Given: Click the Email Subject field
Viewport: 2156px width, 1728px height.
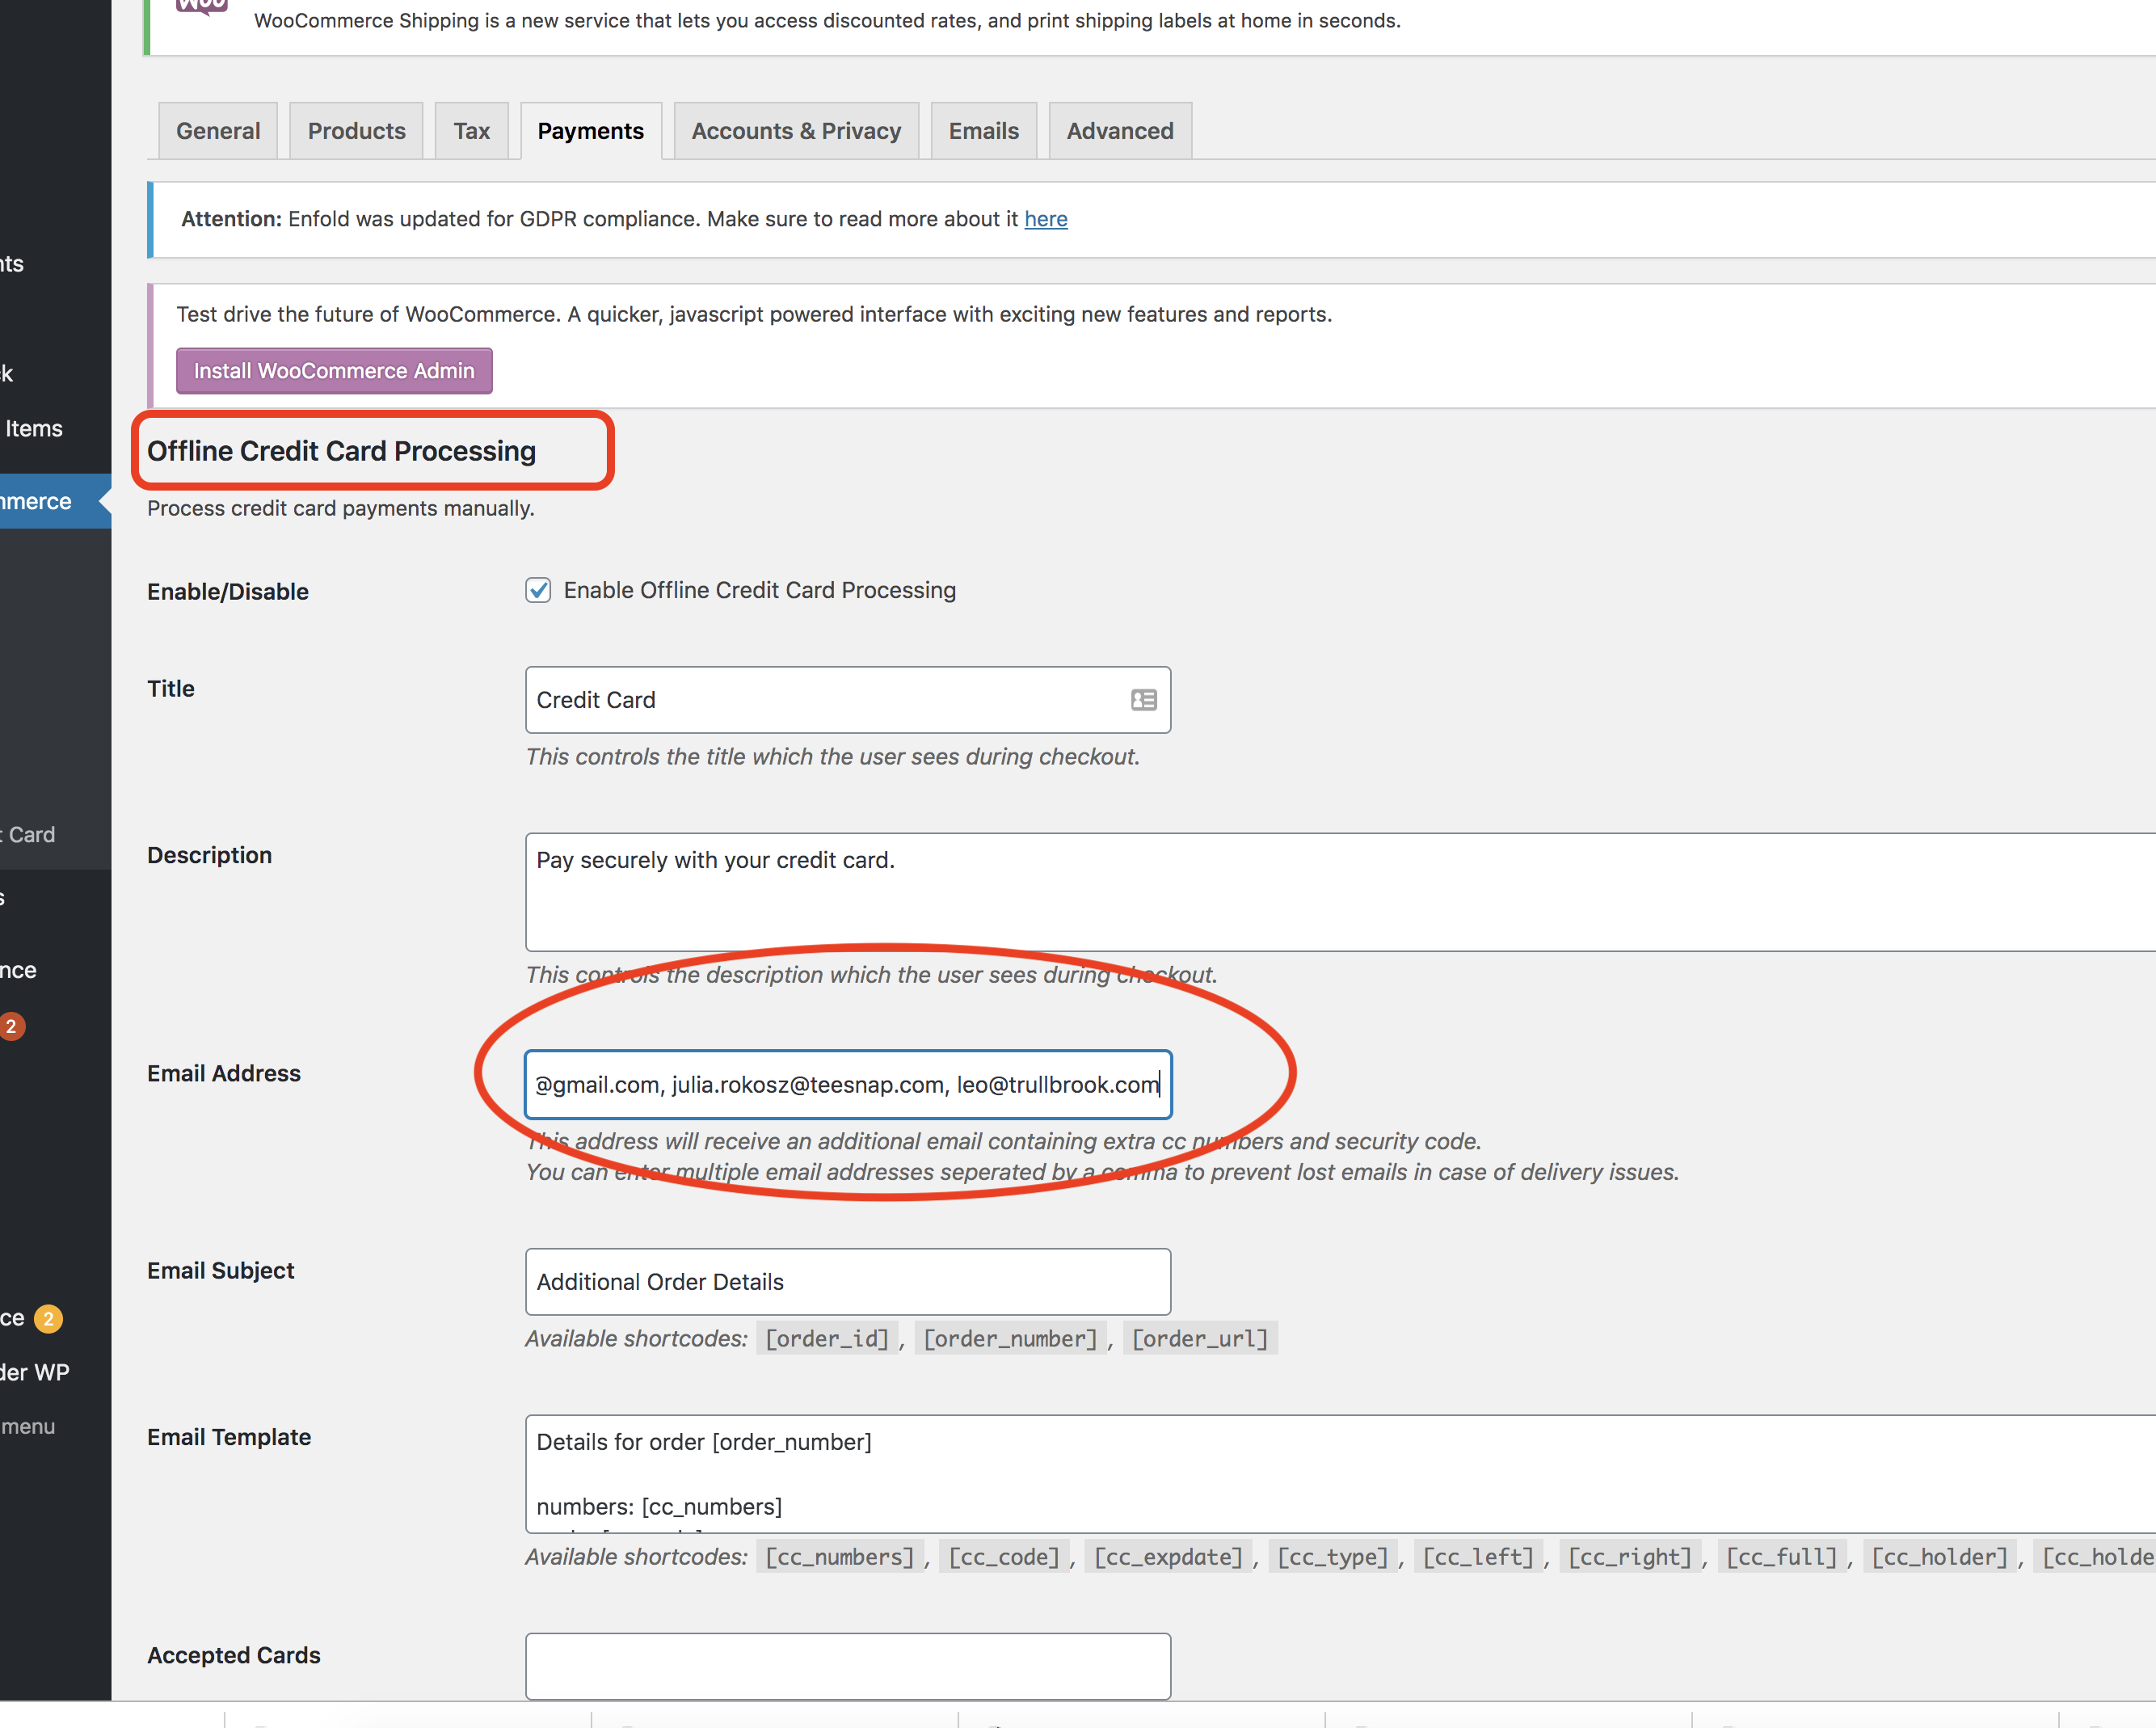Looking at the screenshot, I should (x=848, y=1282).
